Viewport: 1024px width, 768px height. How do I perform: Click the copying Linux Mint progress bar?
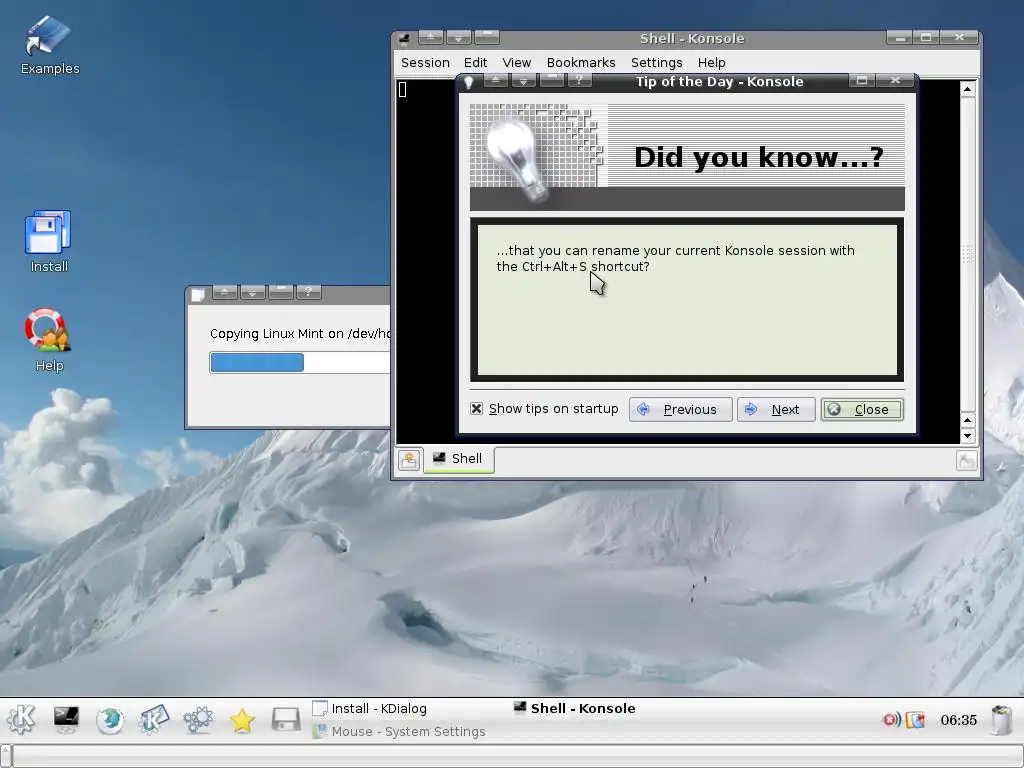point(300,362)
